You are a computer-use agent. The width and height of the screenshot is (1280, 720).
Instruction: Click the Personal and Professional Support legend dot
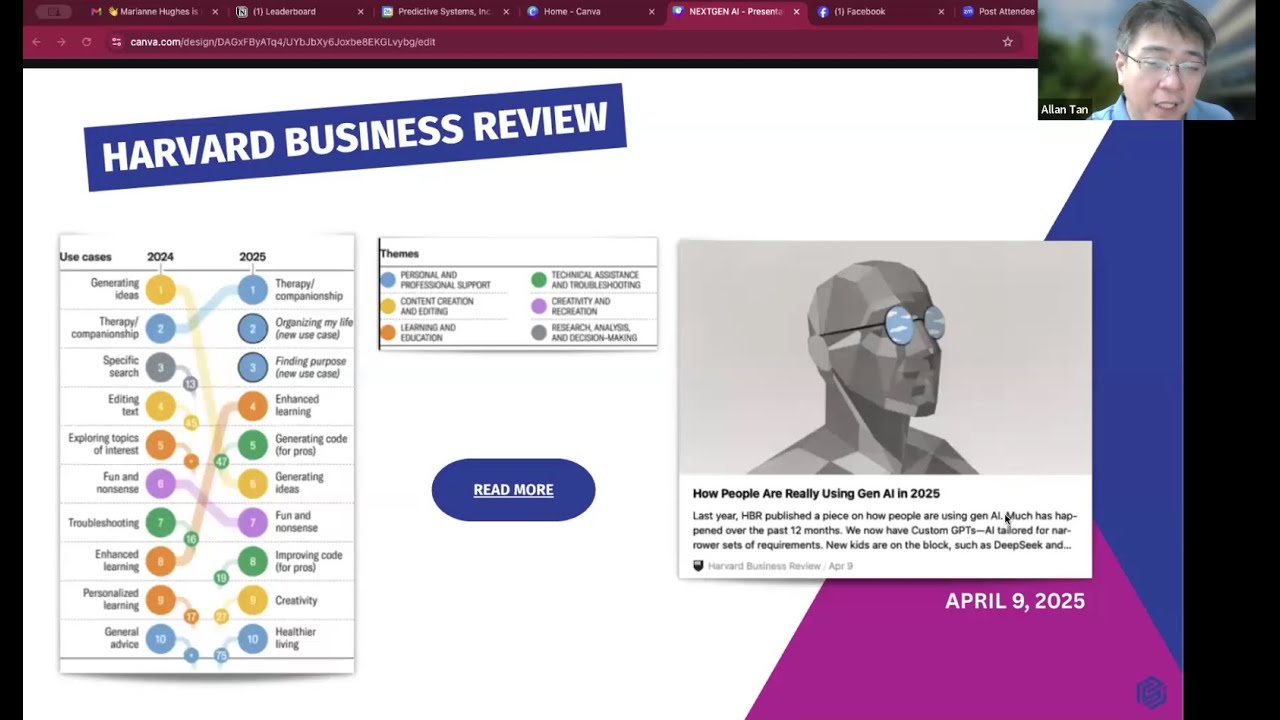click(x=388, y=280)
